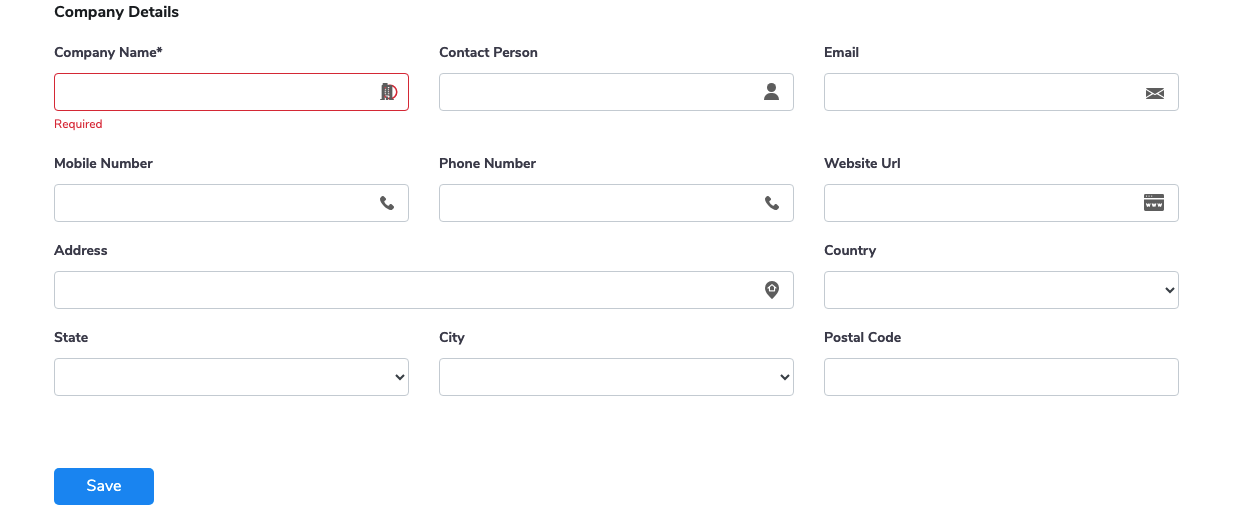Click the phone icon in Mobile Number field

[387, 203]
